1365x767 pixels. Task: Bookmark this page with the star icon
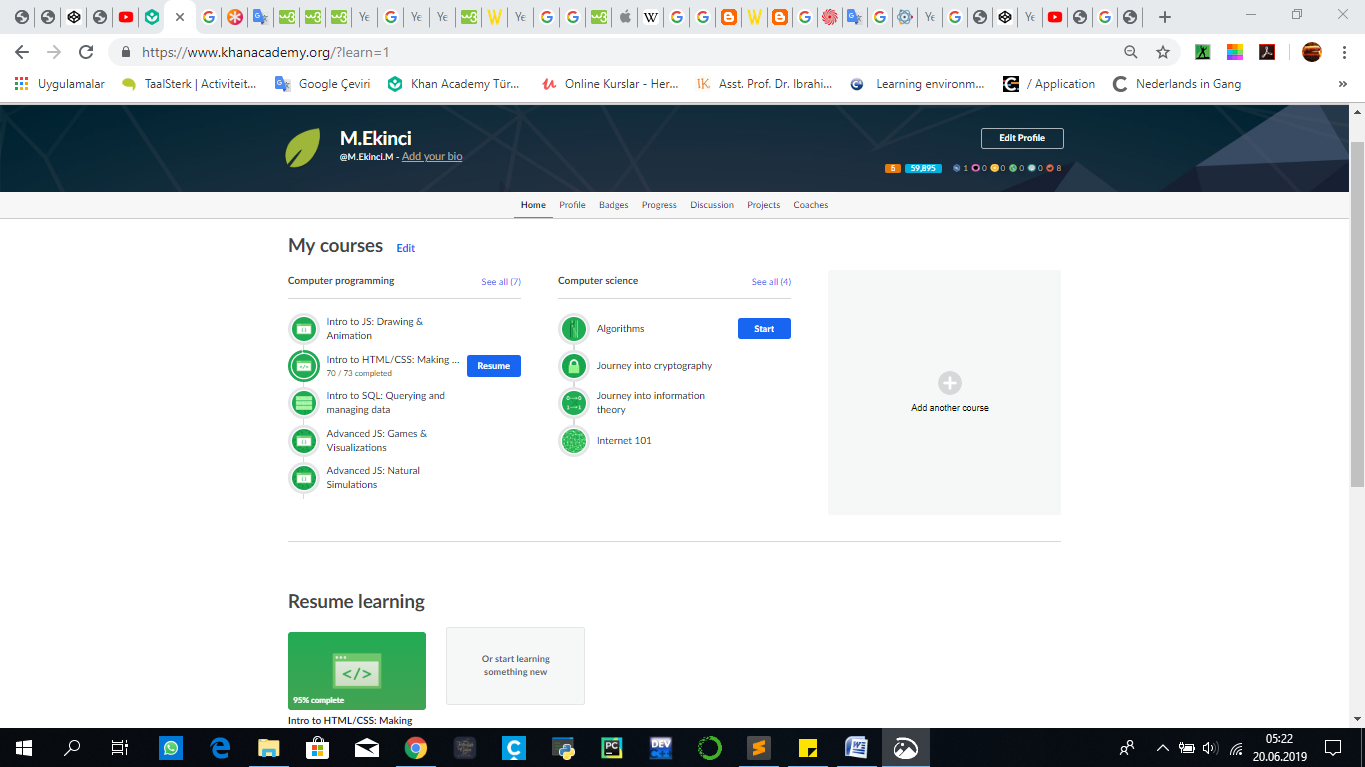click(1163, 52)
